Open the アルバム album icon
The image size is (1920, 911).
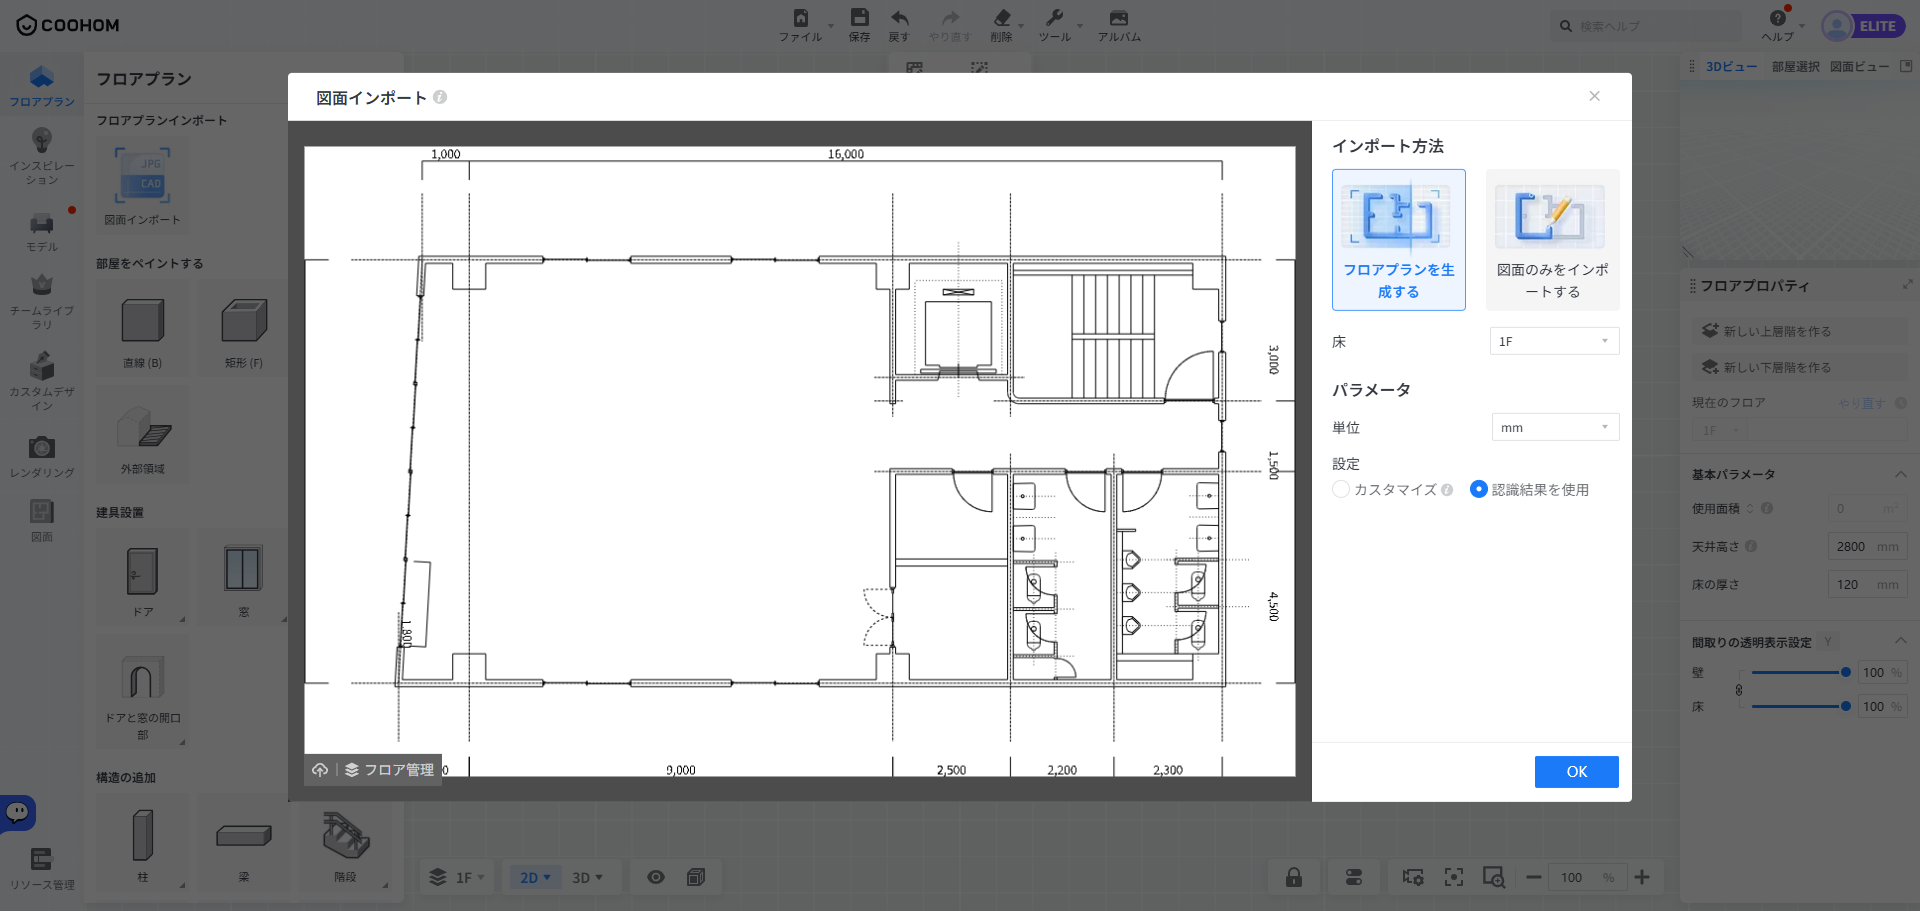pyautogui.click(x=1119, y=18)
